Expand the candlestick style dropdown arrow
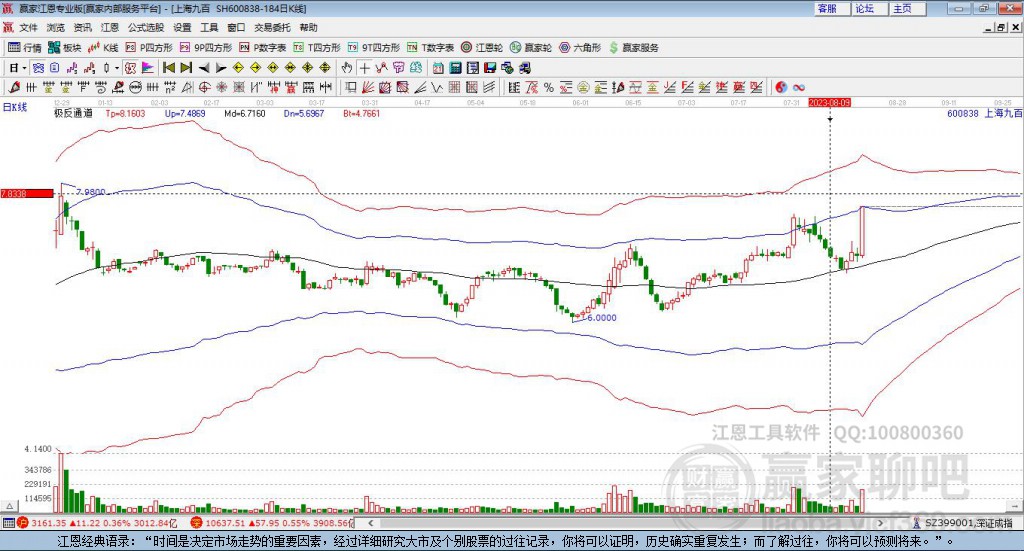Viewport: 1024px width, 551px height. (x=117, y=68)
